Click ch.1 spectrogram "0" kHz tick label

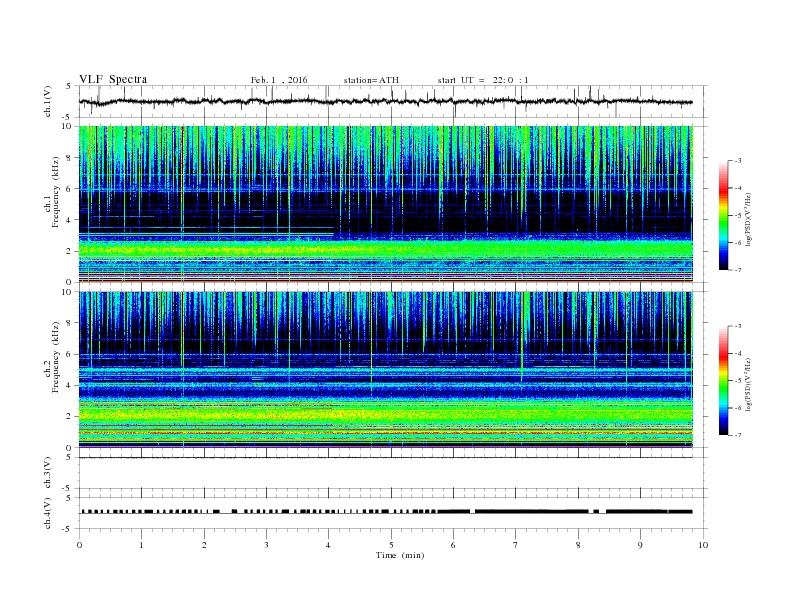click(69, 282)
